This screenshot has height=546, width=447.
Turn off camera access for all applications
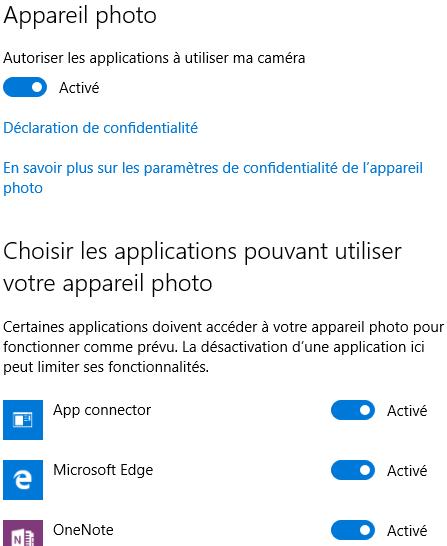click(25, 87)
